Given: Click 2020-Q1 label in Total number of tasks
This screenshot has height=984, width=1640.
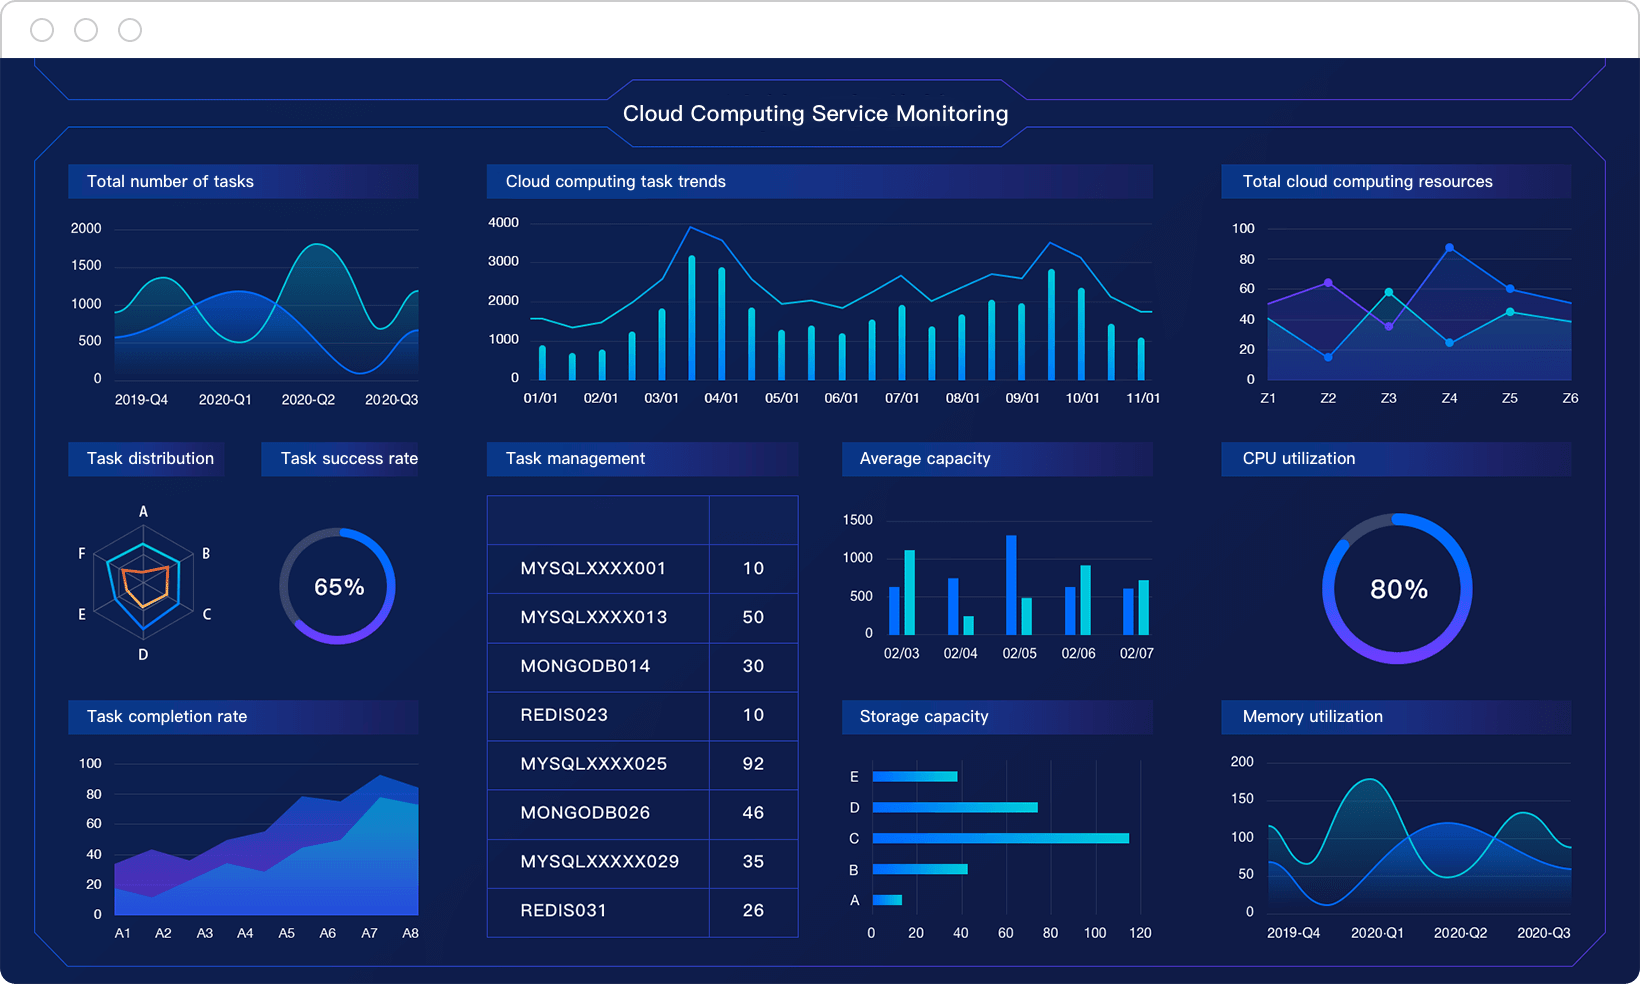Looking at the screenshot, I should [x=225, y=399].
